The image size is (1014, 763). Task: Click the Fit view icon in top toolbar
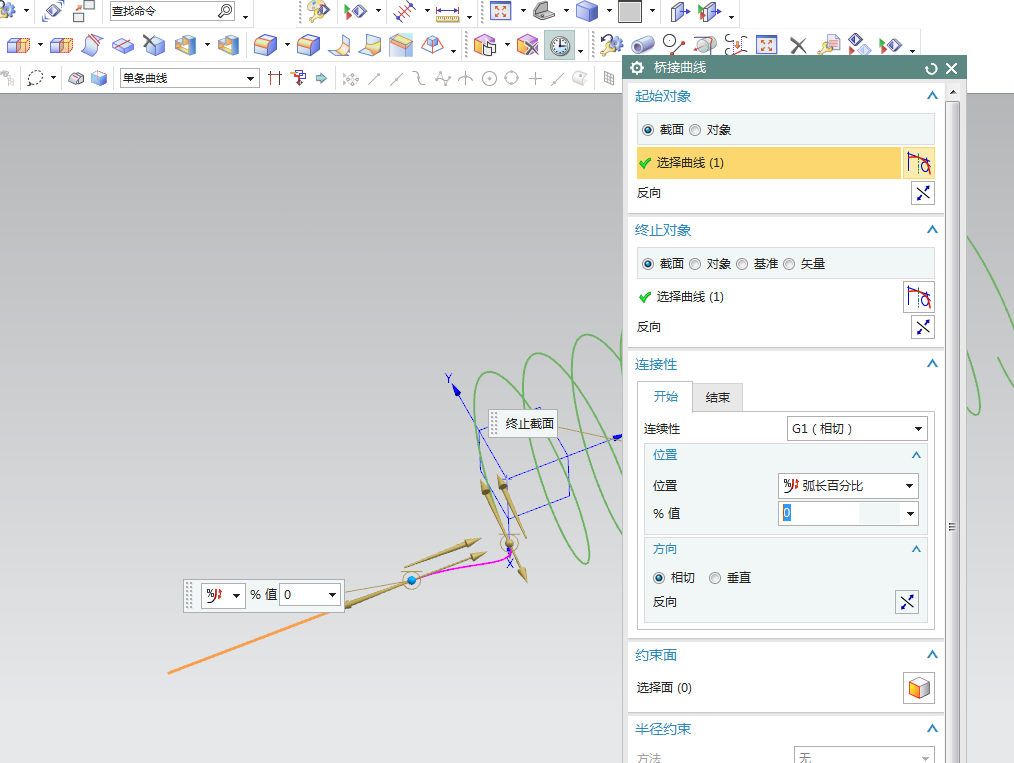(501, 11)
